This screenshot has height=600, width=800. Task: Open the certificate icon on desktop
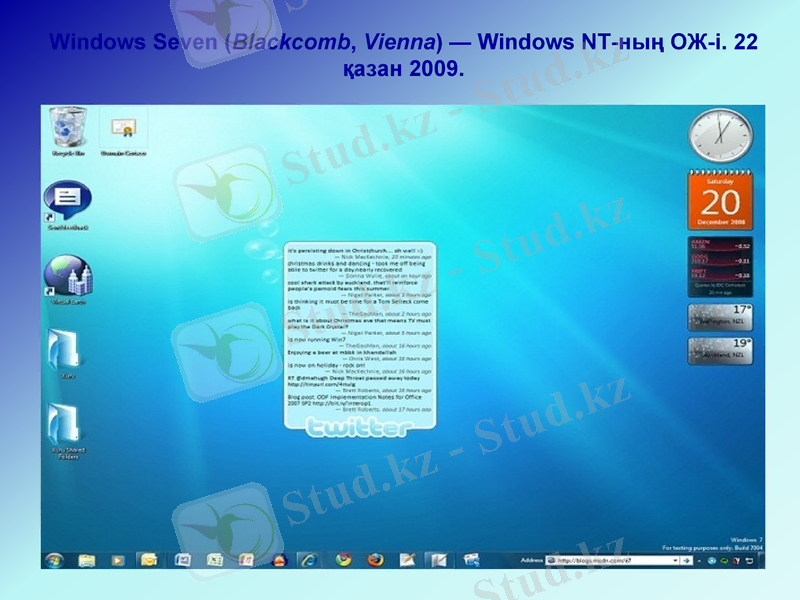[x=124, y=130]
